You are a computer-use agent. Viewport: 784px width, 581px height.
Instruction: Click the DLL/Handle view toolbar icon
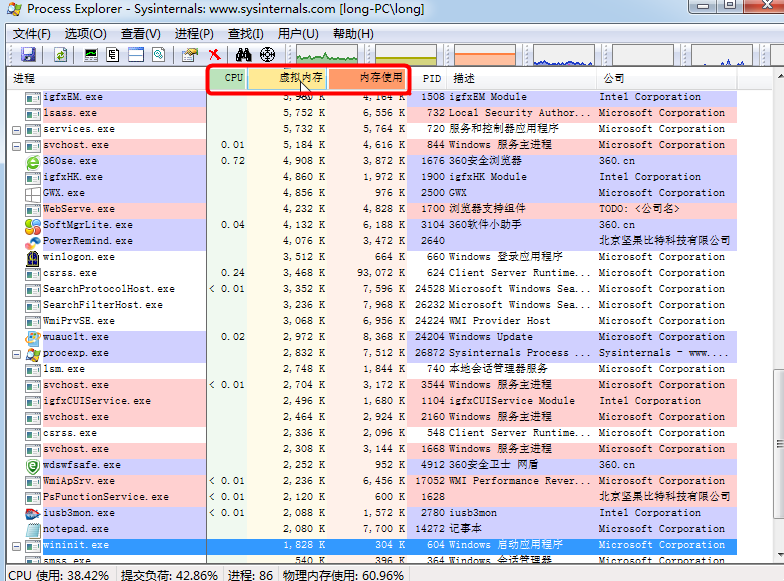[159, 54]
